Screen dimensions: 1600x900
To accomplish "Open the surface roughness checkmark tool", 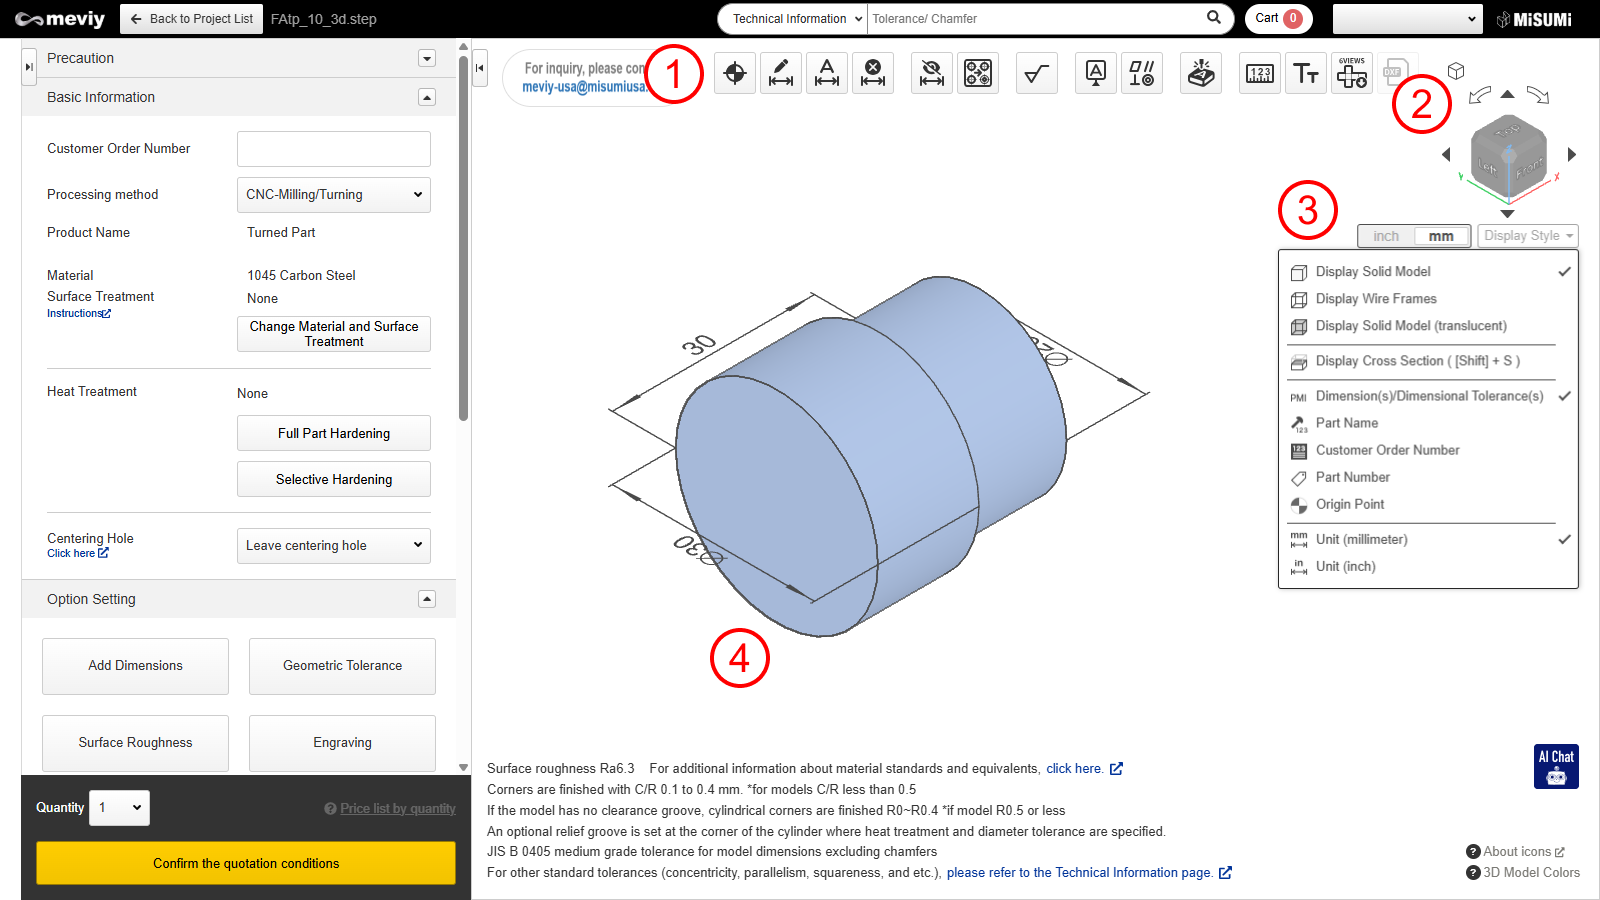I will pyautogui.click(x=1037, y=73).
